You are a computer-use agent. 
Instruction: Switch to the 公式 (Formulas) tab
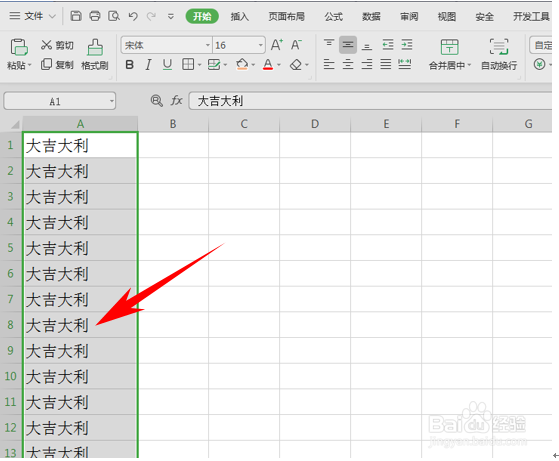click(x=334, y=16)
